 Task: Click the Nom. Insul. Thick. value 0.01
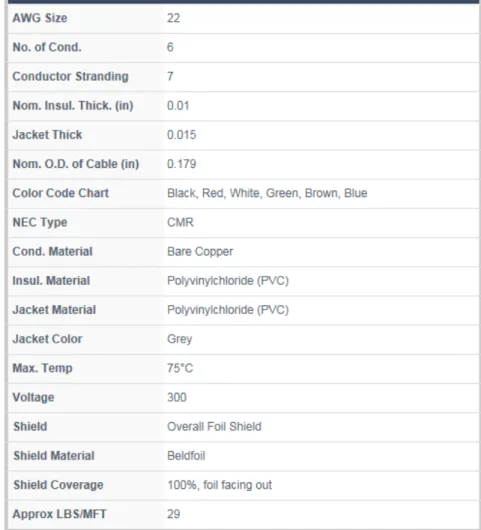[x=178, y=105]
